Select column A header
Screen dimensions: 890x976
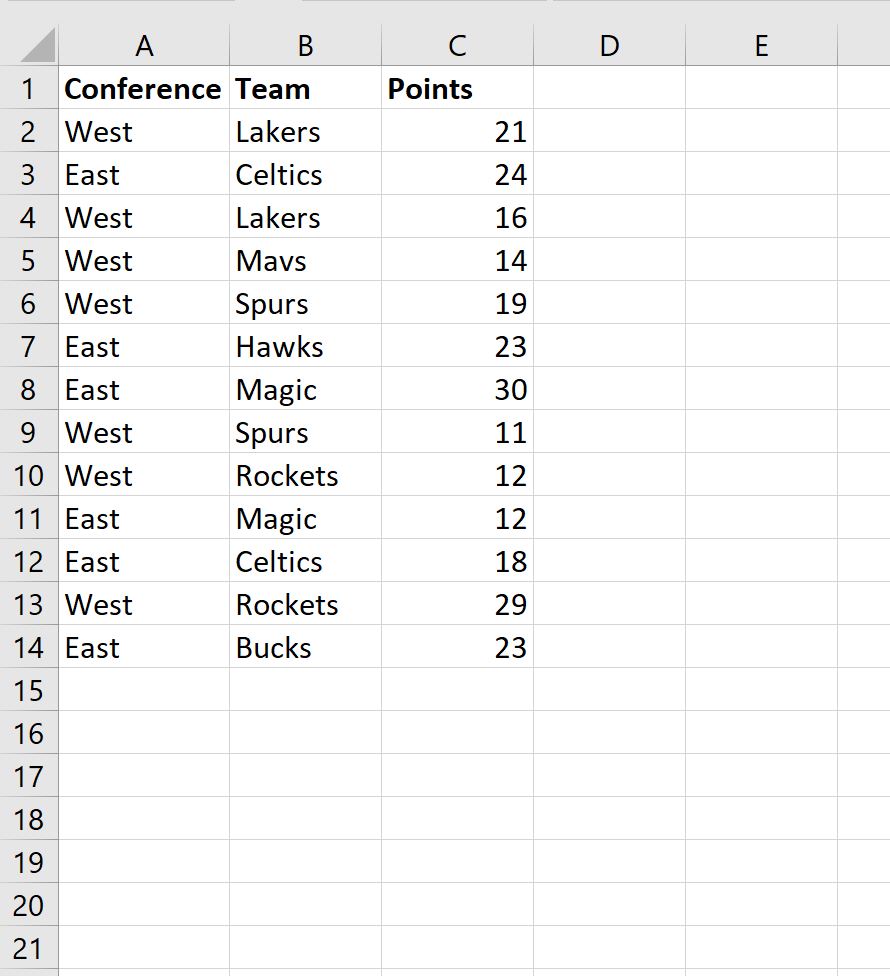(144, 45)
